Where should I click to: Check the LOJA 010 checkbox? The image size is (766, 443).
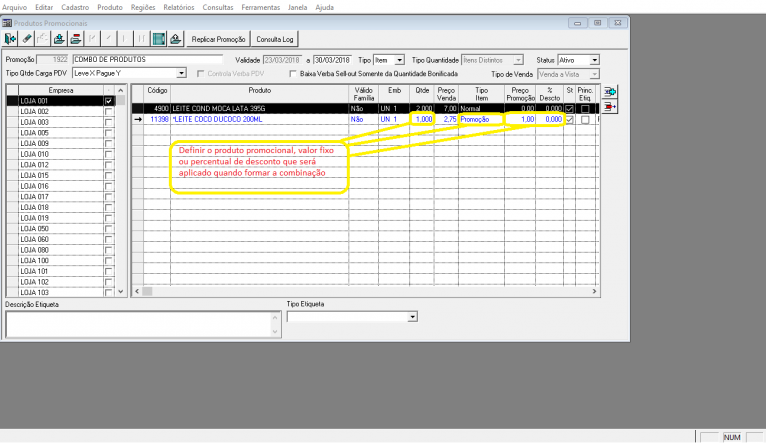pos(108,154)
